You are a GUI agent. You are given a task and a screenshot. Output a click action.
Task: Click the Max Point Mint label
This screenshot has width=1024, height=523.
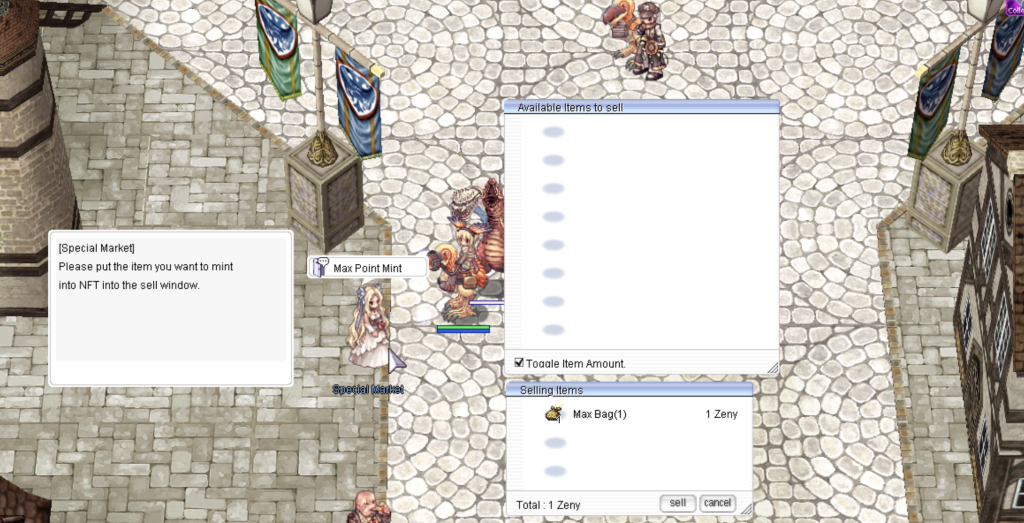pyautogui.click(x=367, y=268)
